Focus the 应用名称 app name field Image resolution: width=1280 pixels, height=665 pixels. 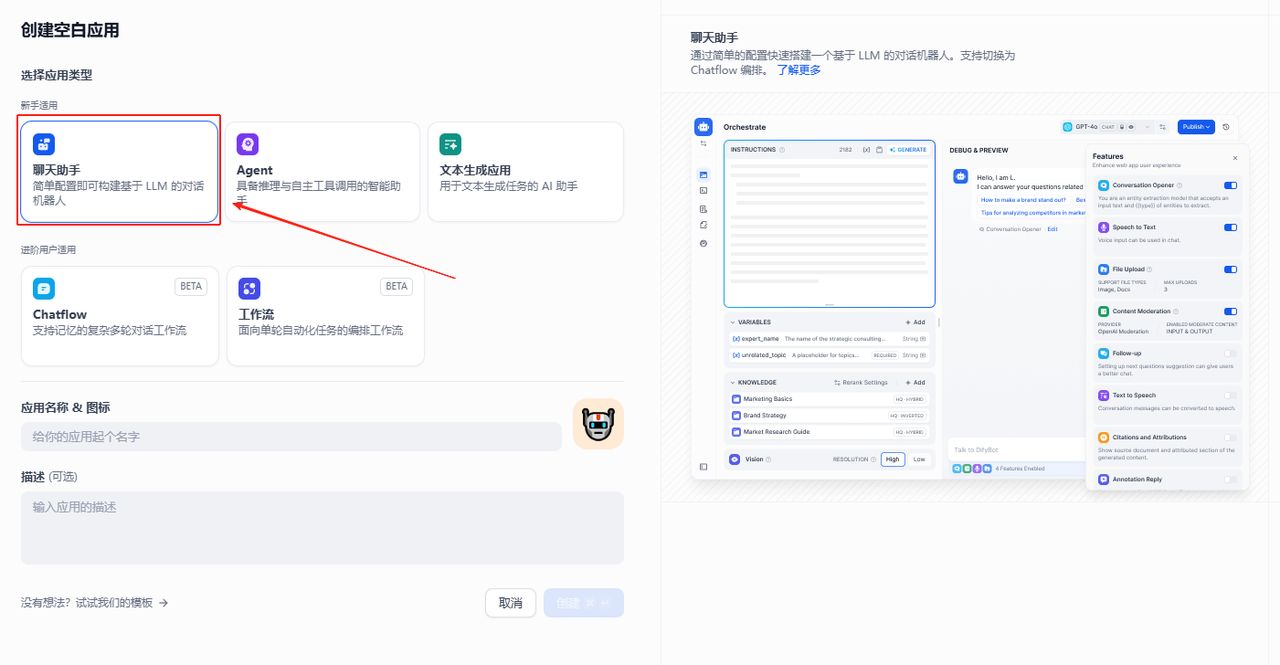click(291, 437)
